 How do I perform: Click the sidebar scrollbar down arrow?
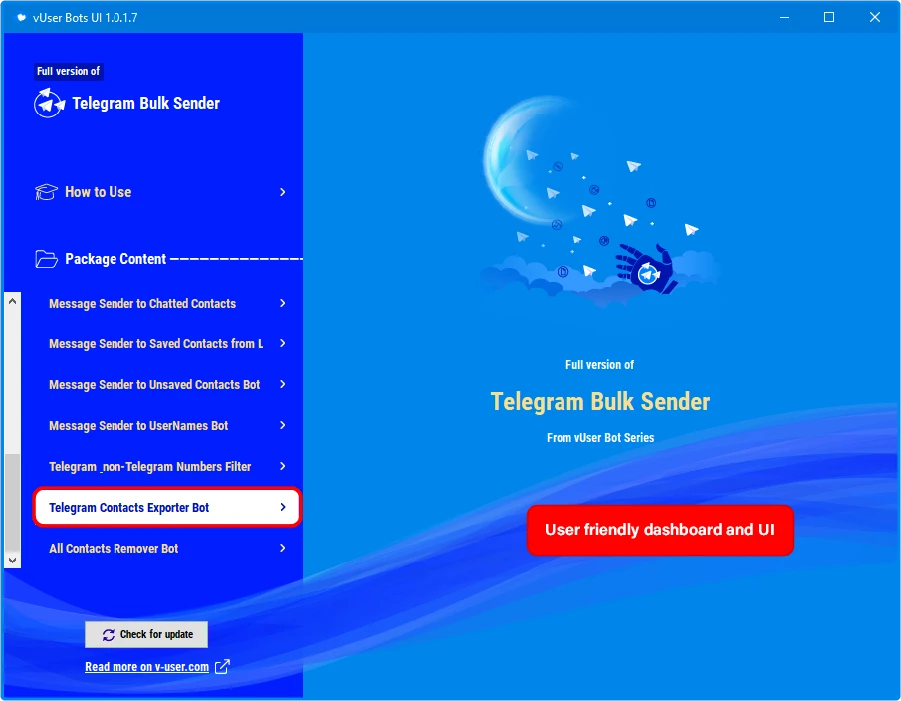pos(13,560)
